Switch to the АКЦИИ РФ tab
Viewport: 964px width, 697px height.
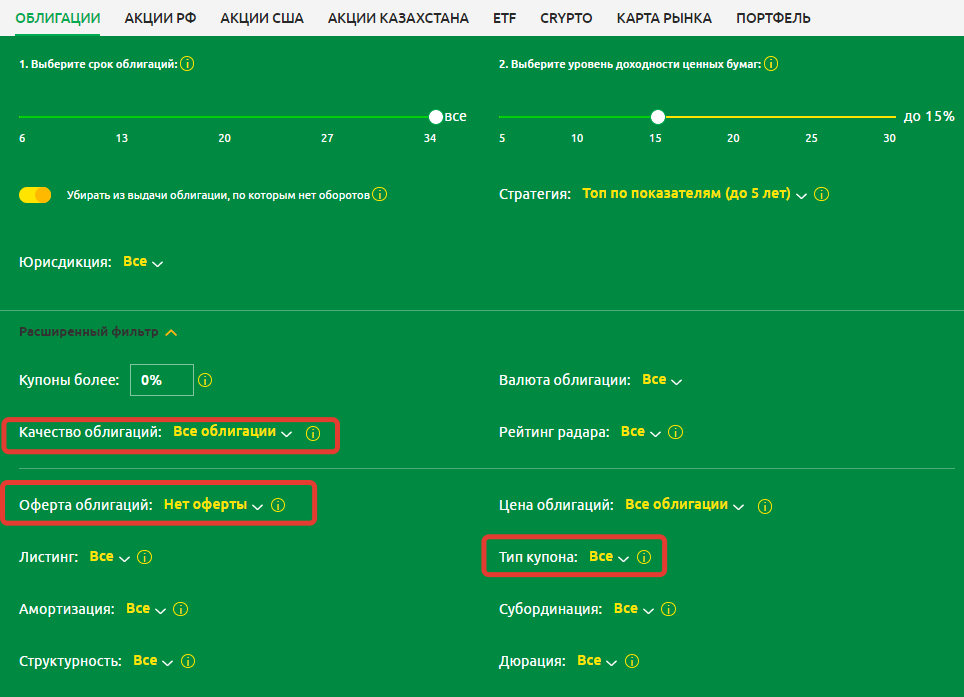160,18
